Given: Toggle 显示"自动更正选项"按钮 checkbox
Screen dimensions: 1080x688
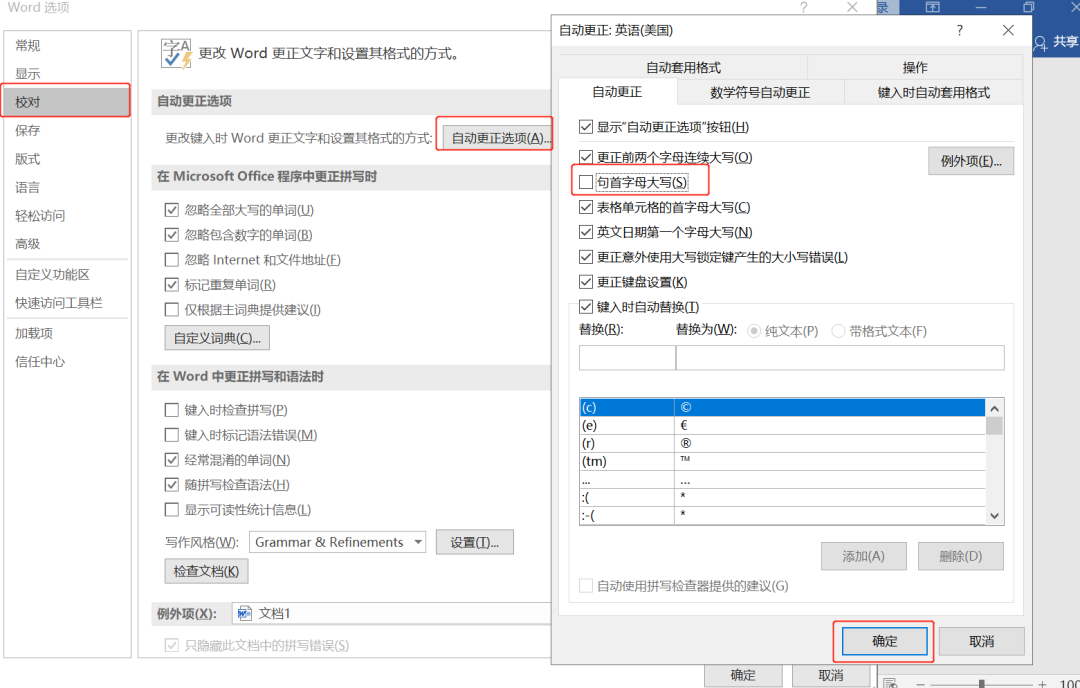Looking at the screenshot, I should 586,127.
